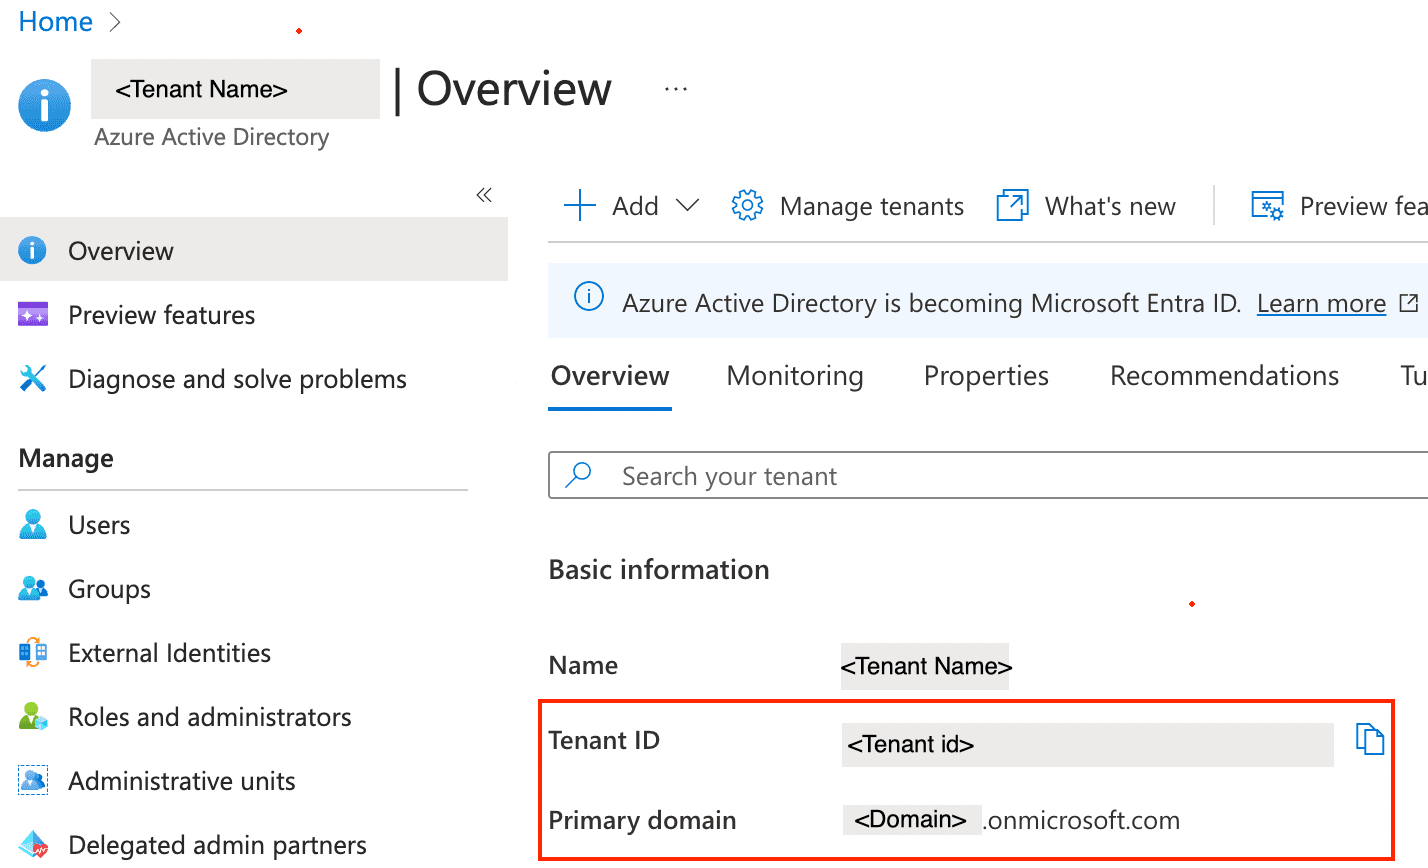Screen dimensions: 1428x868
Task: Click the Diagnose and solve problems wrench icon
Action: coord(33,378)
